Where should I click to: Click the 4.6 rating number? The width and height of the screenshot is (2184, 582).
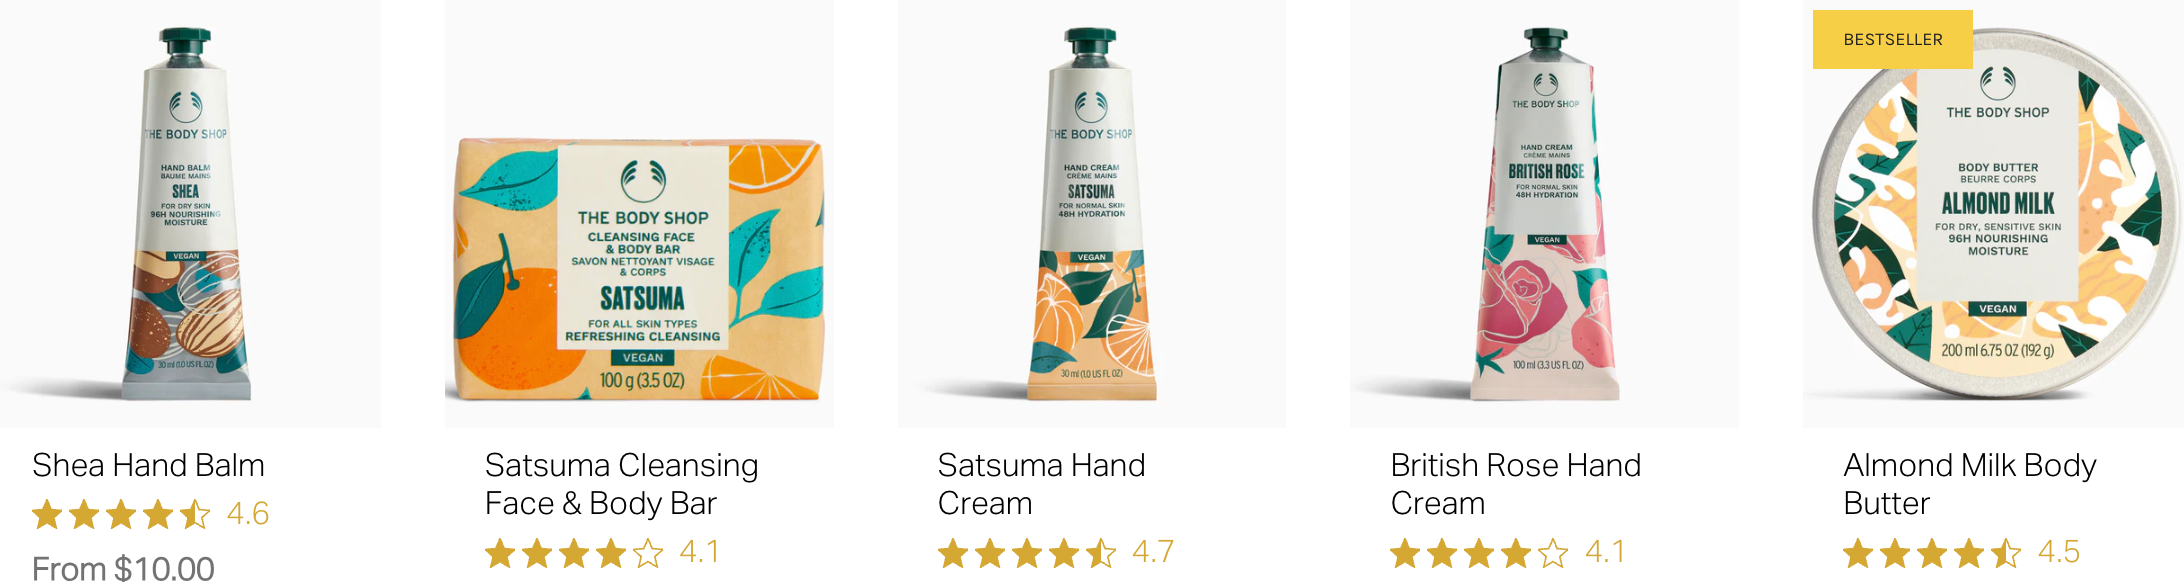click(248, 514)
